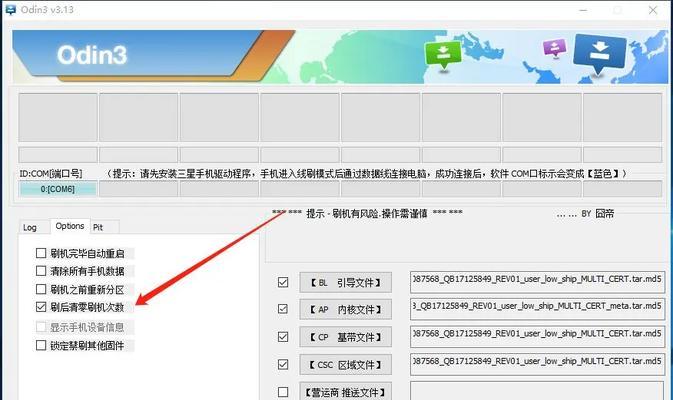
Task: Switch to the Options tab
Action: (70, 226)
